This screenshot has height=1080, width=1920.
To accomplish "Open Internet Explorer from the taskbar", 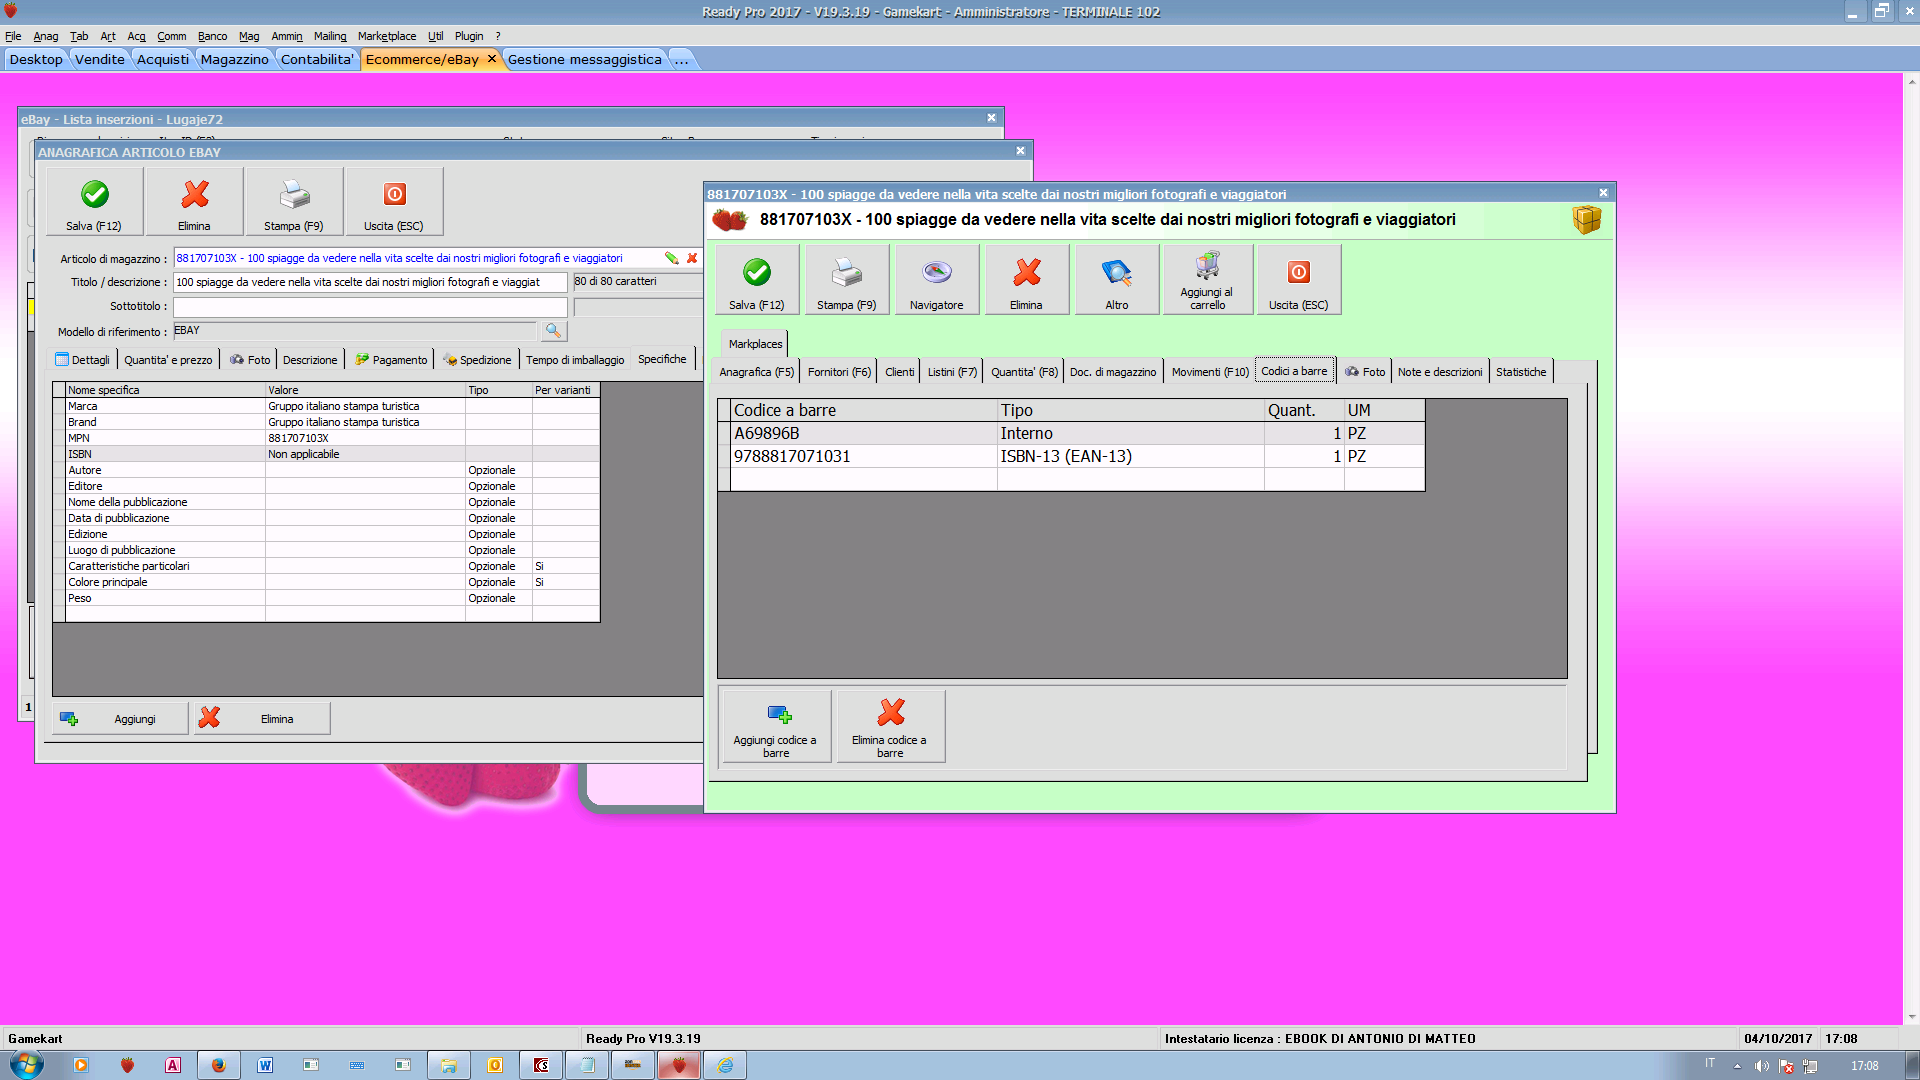I will click(x=725, y=1065).
